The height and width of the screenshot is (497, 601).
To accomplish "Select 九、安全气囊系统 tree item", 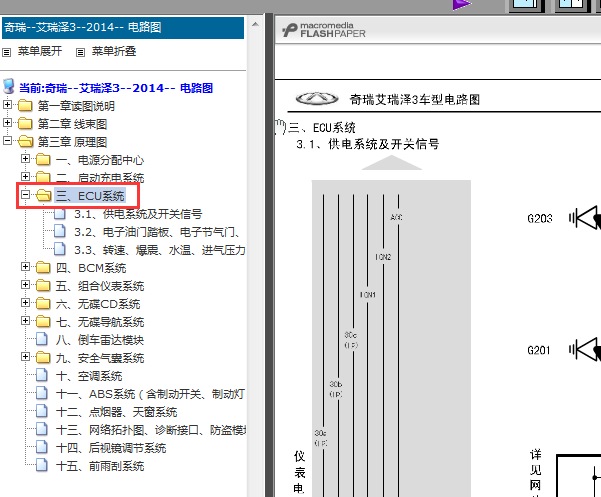I will pyautogui.click(x=100, y=358).
